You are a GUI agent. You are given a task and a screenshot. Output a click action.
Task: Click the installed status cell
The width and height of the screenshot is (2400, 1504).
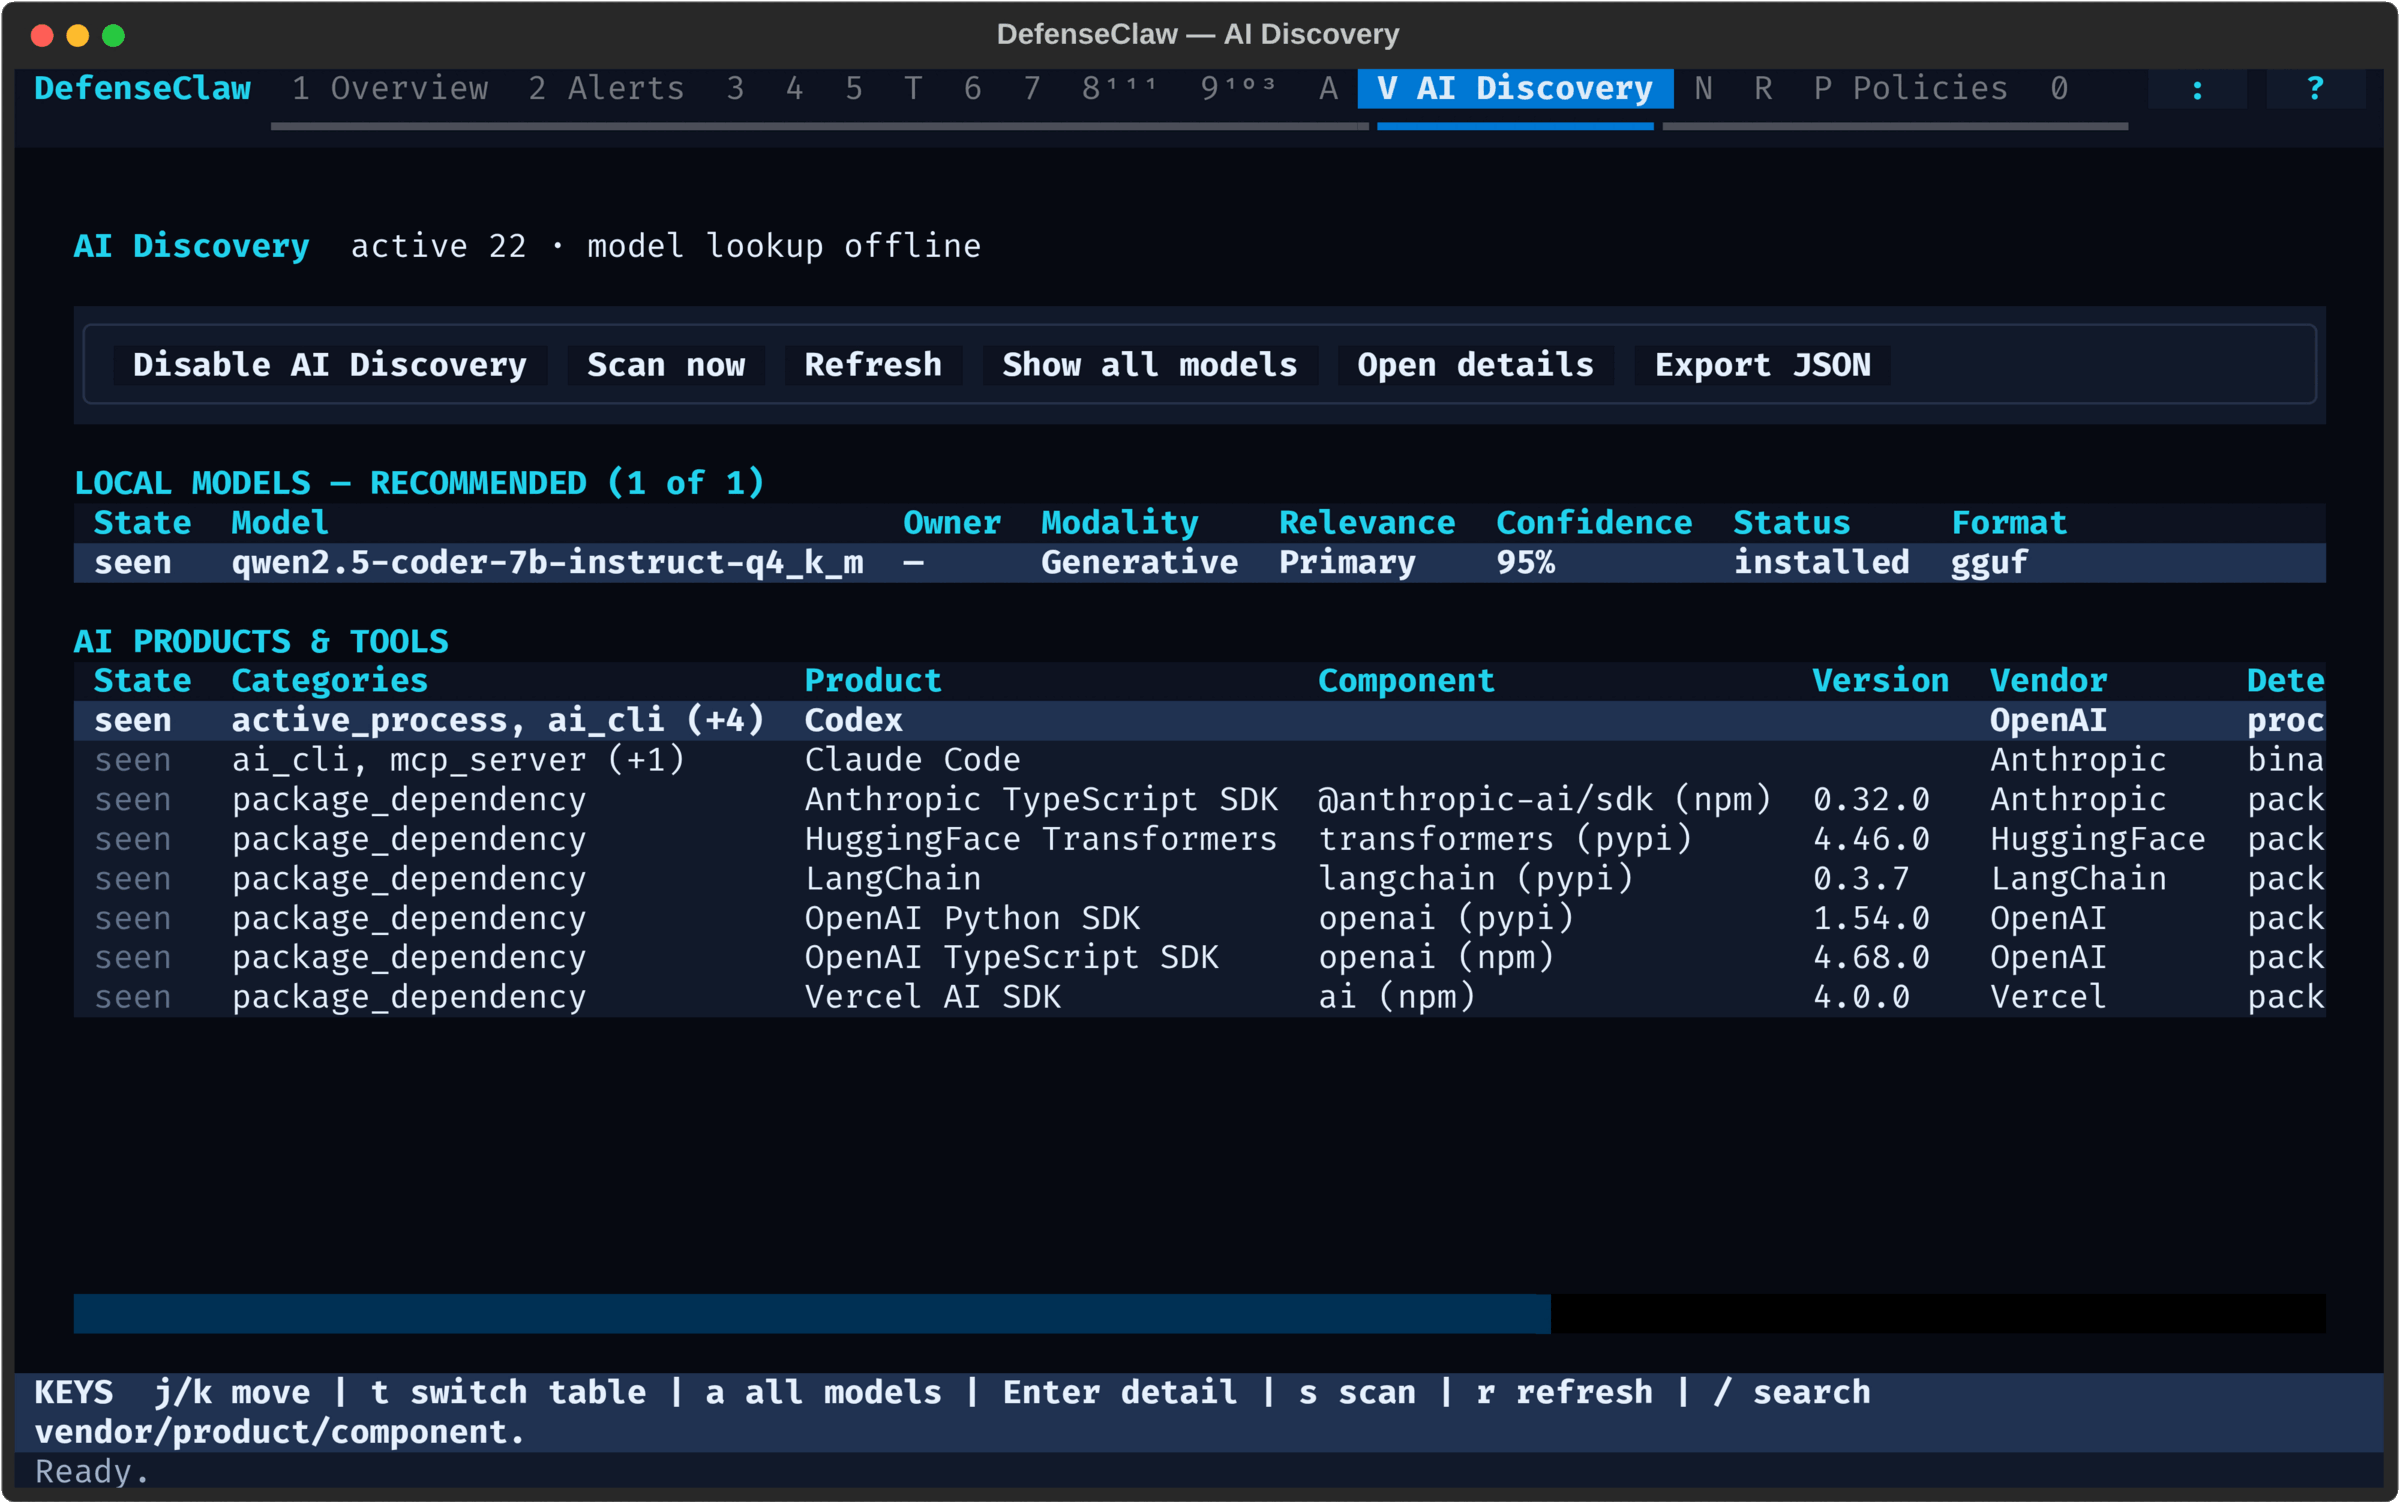tap(1822, 563)
